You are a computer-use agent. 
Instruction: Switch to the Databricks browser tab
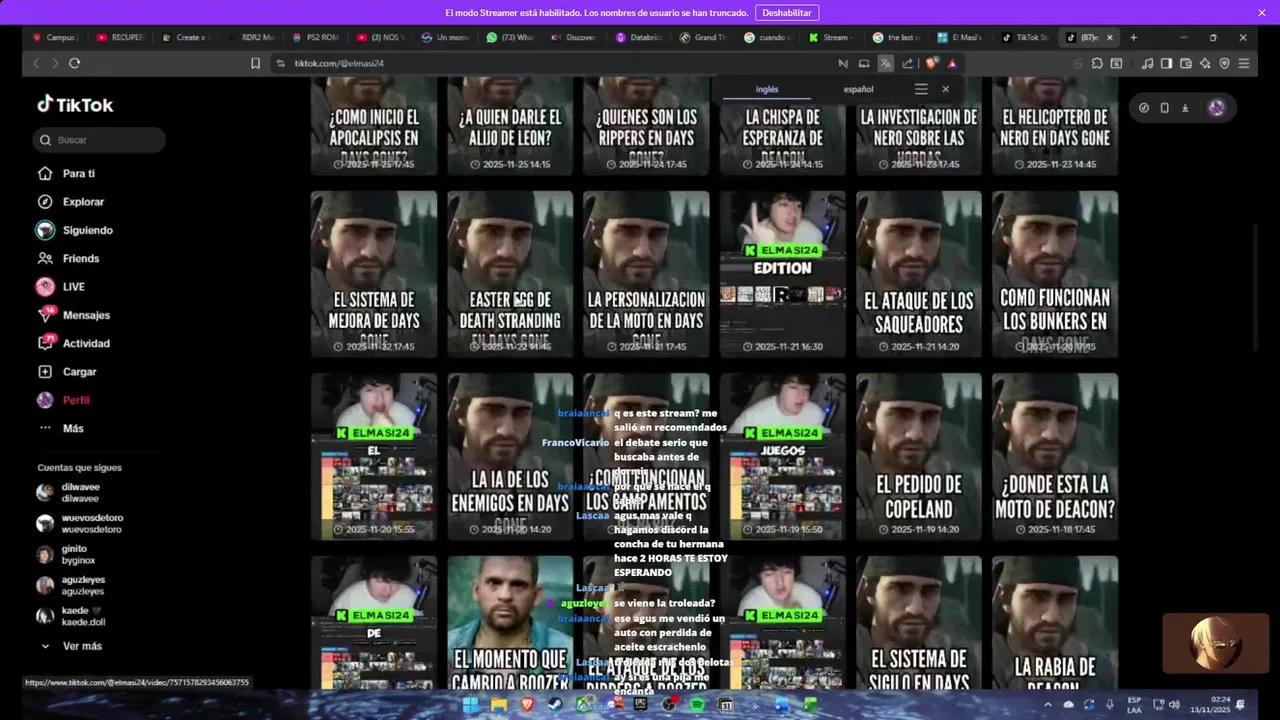[640, 37]
